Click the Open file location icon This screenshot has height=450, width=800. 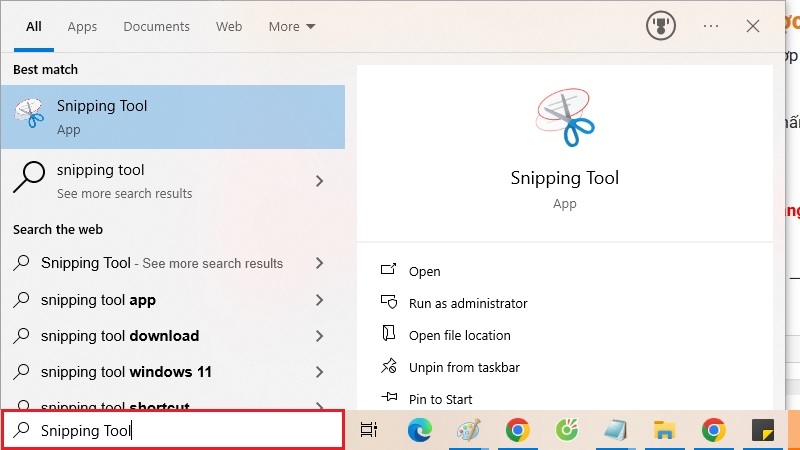coord(389,333)
